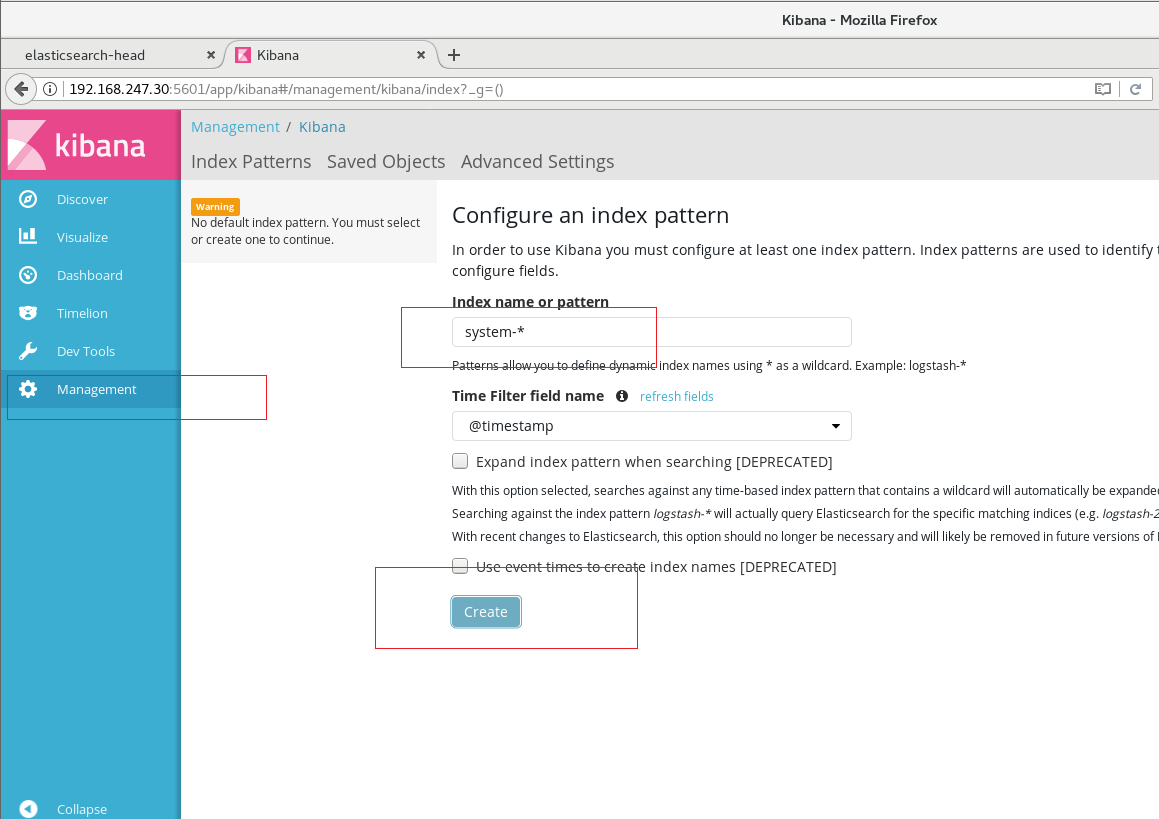1159x819 pixels.
Task: Focus the index name input with system-*
Action: pyautogui.click(x=651, y=332)
